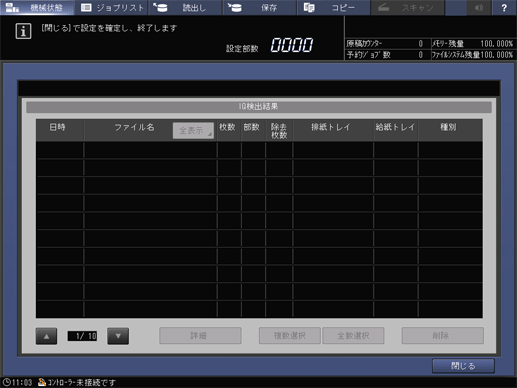Open the 保存 tab

tap(260, 7)
